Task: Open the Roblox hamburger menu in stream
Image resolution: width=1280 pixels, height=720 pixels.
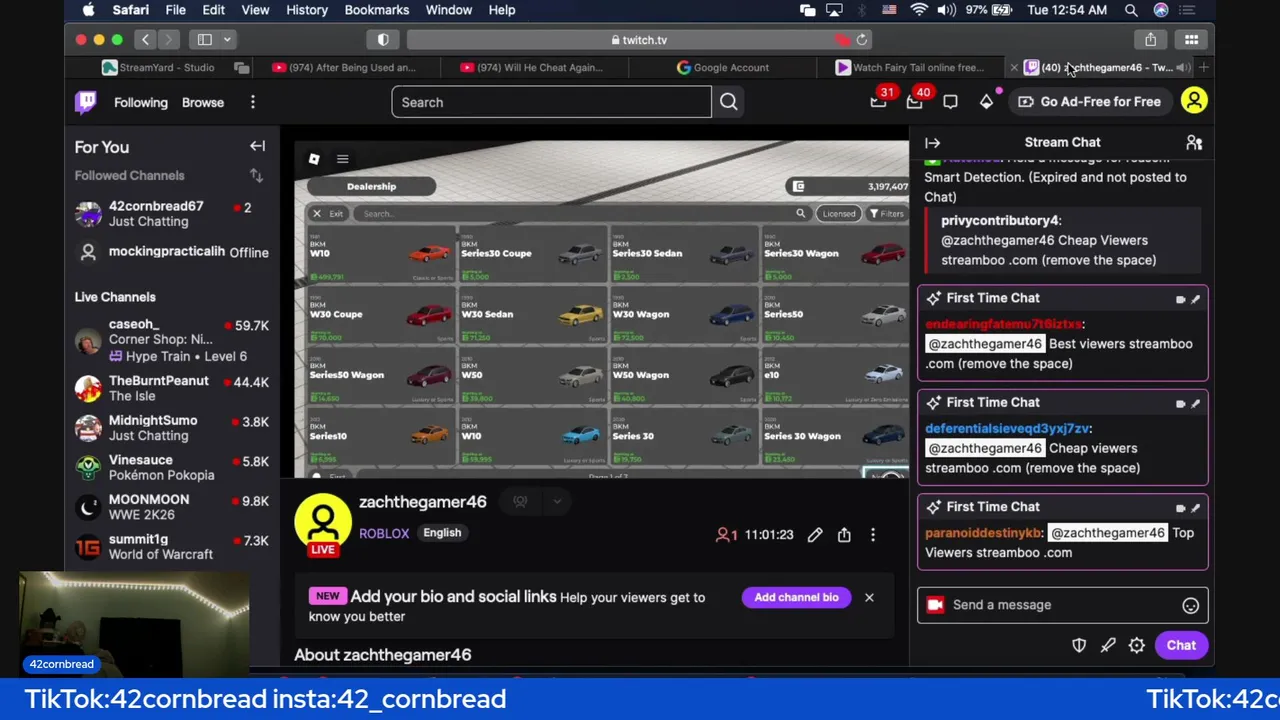Action: (342, 159)
